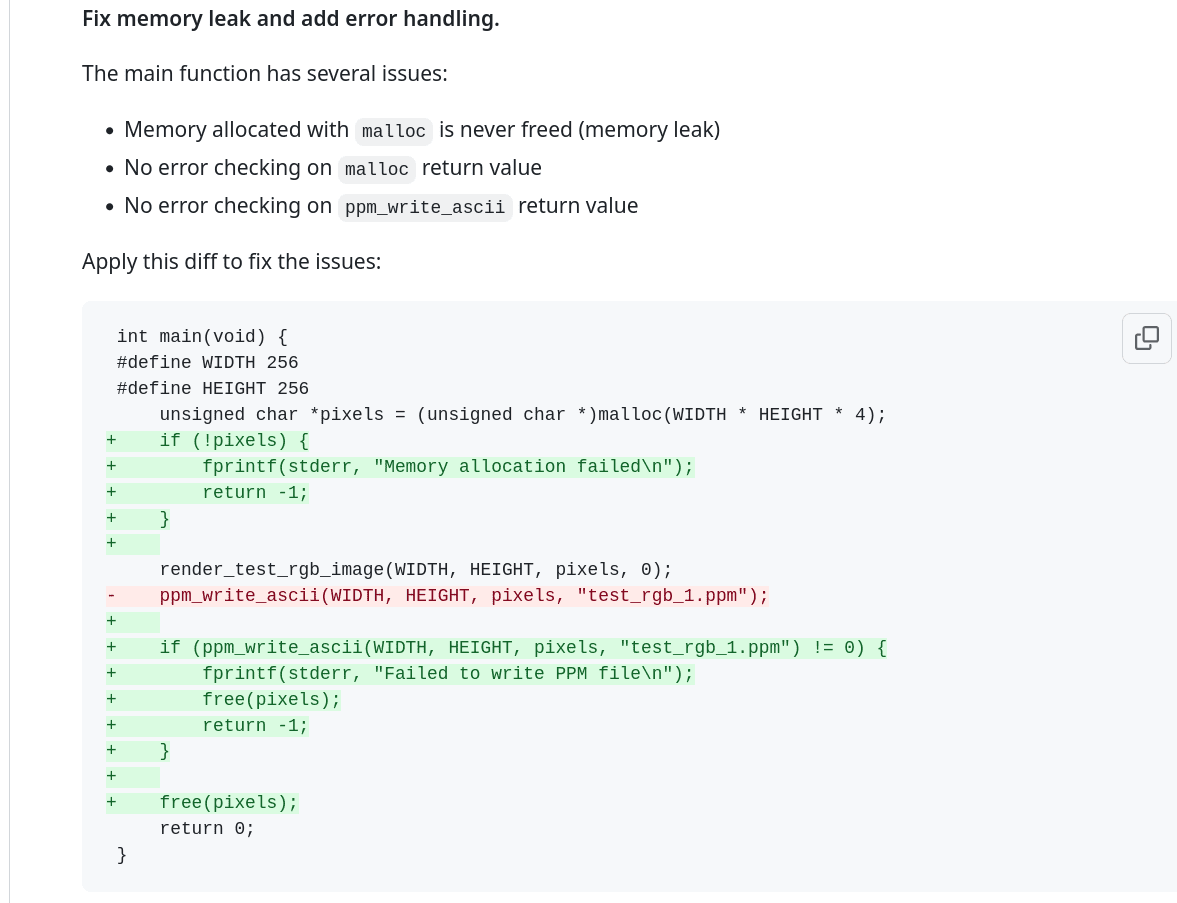Viewport: 1177px width, 903px height.
Task: Select the malloc tag in the memory leak bullet
Action: (x=393, y=131)
